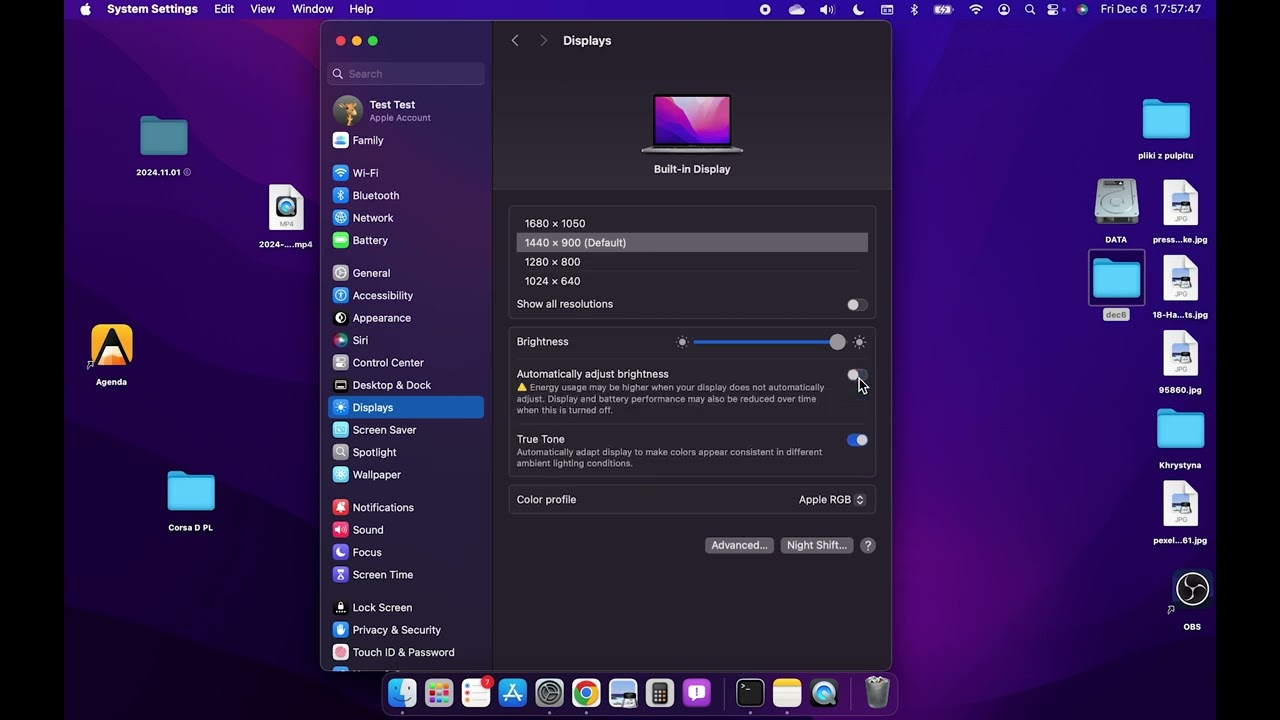Open Notifications settings

pyautogui.click(x=406, y=508)
